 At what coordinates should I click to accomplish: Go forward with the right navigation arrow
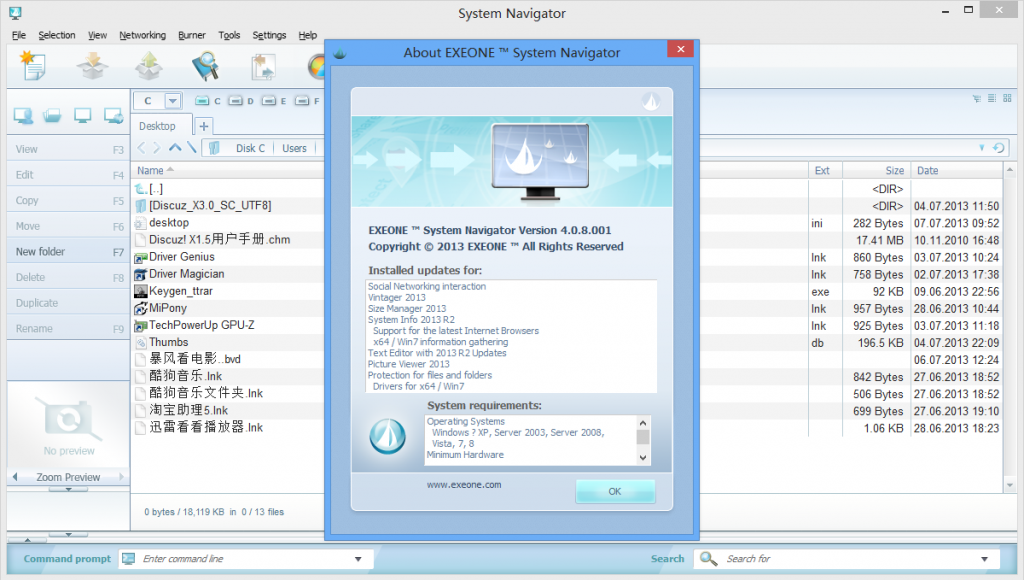(157, 148)
